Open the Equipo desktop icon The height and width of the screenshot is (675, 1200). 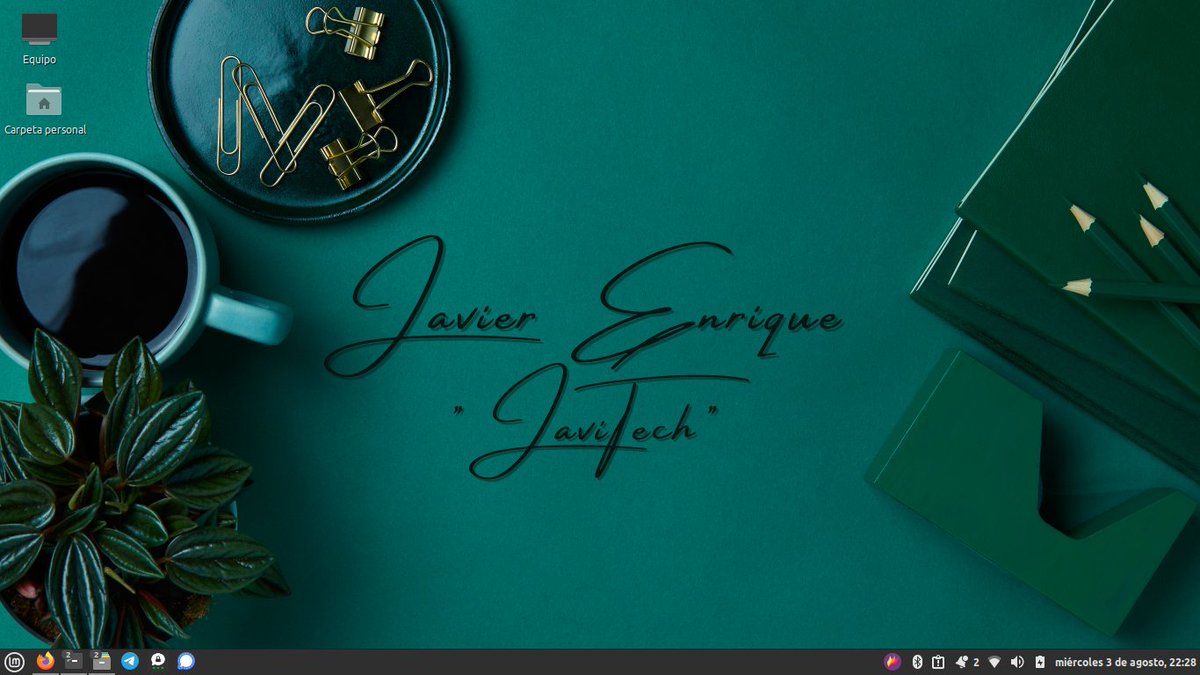click(40, 35)
